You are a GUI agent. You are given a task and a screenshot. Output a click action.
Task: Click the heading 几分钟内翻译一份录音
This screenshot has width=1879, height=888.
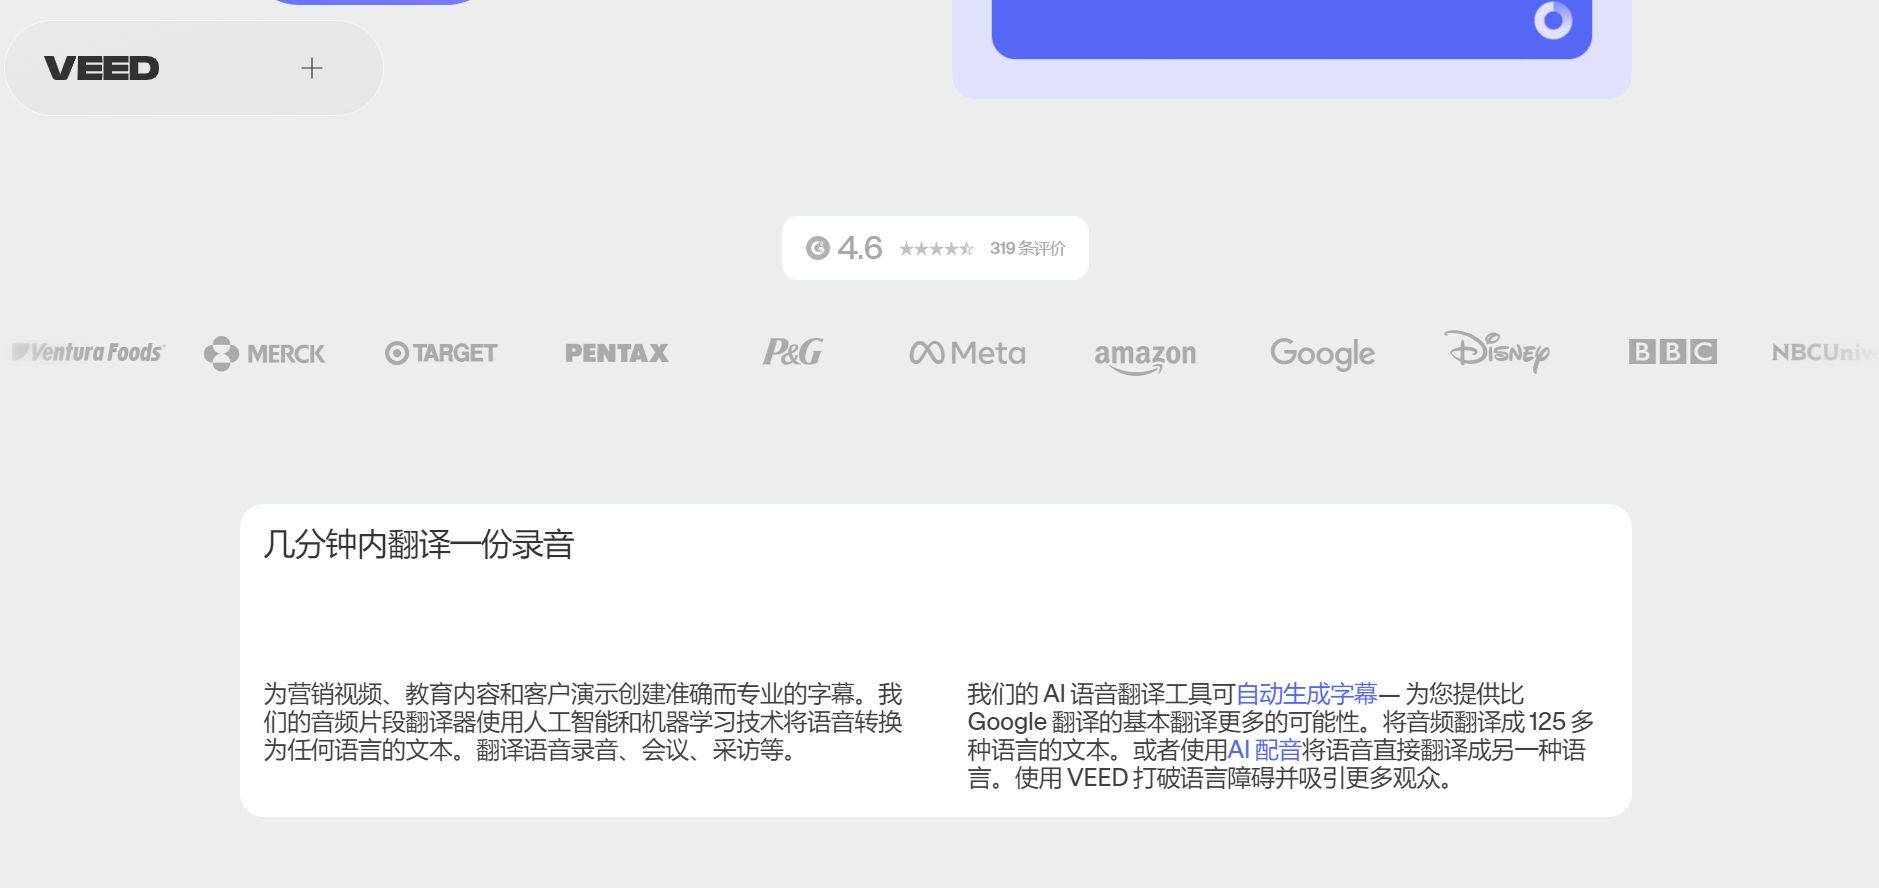(419, 545)
